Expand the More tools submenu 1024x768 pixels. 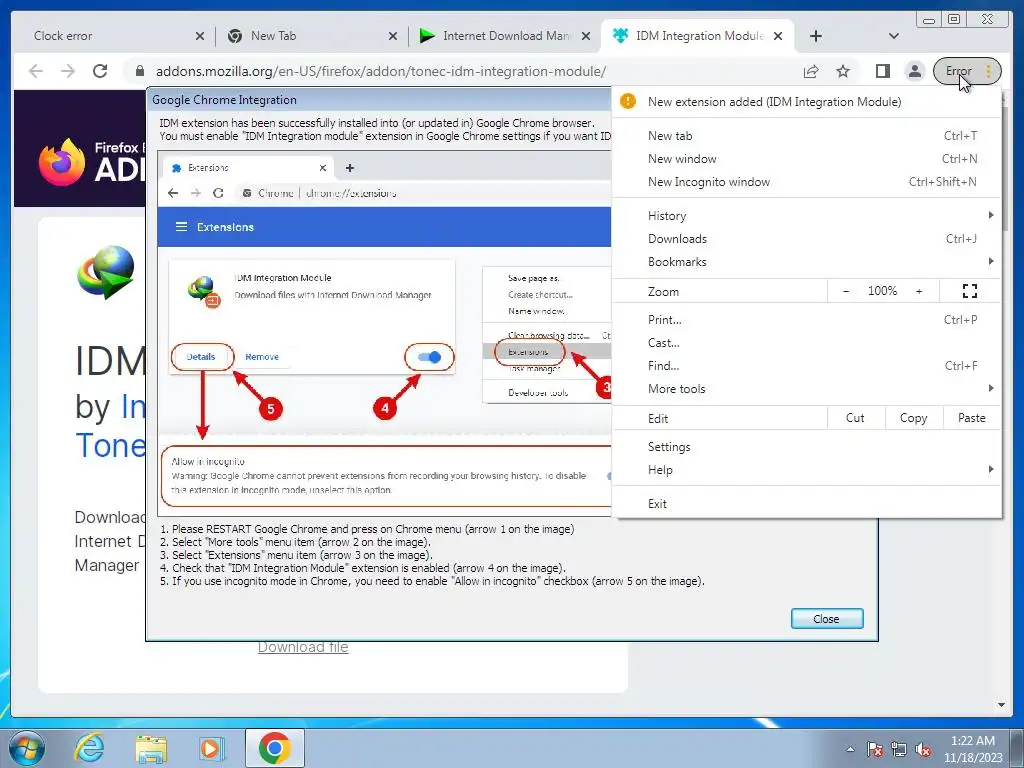pyautogui.click(x=806, y=389)
